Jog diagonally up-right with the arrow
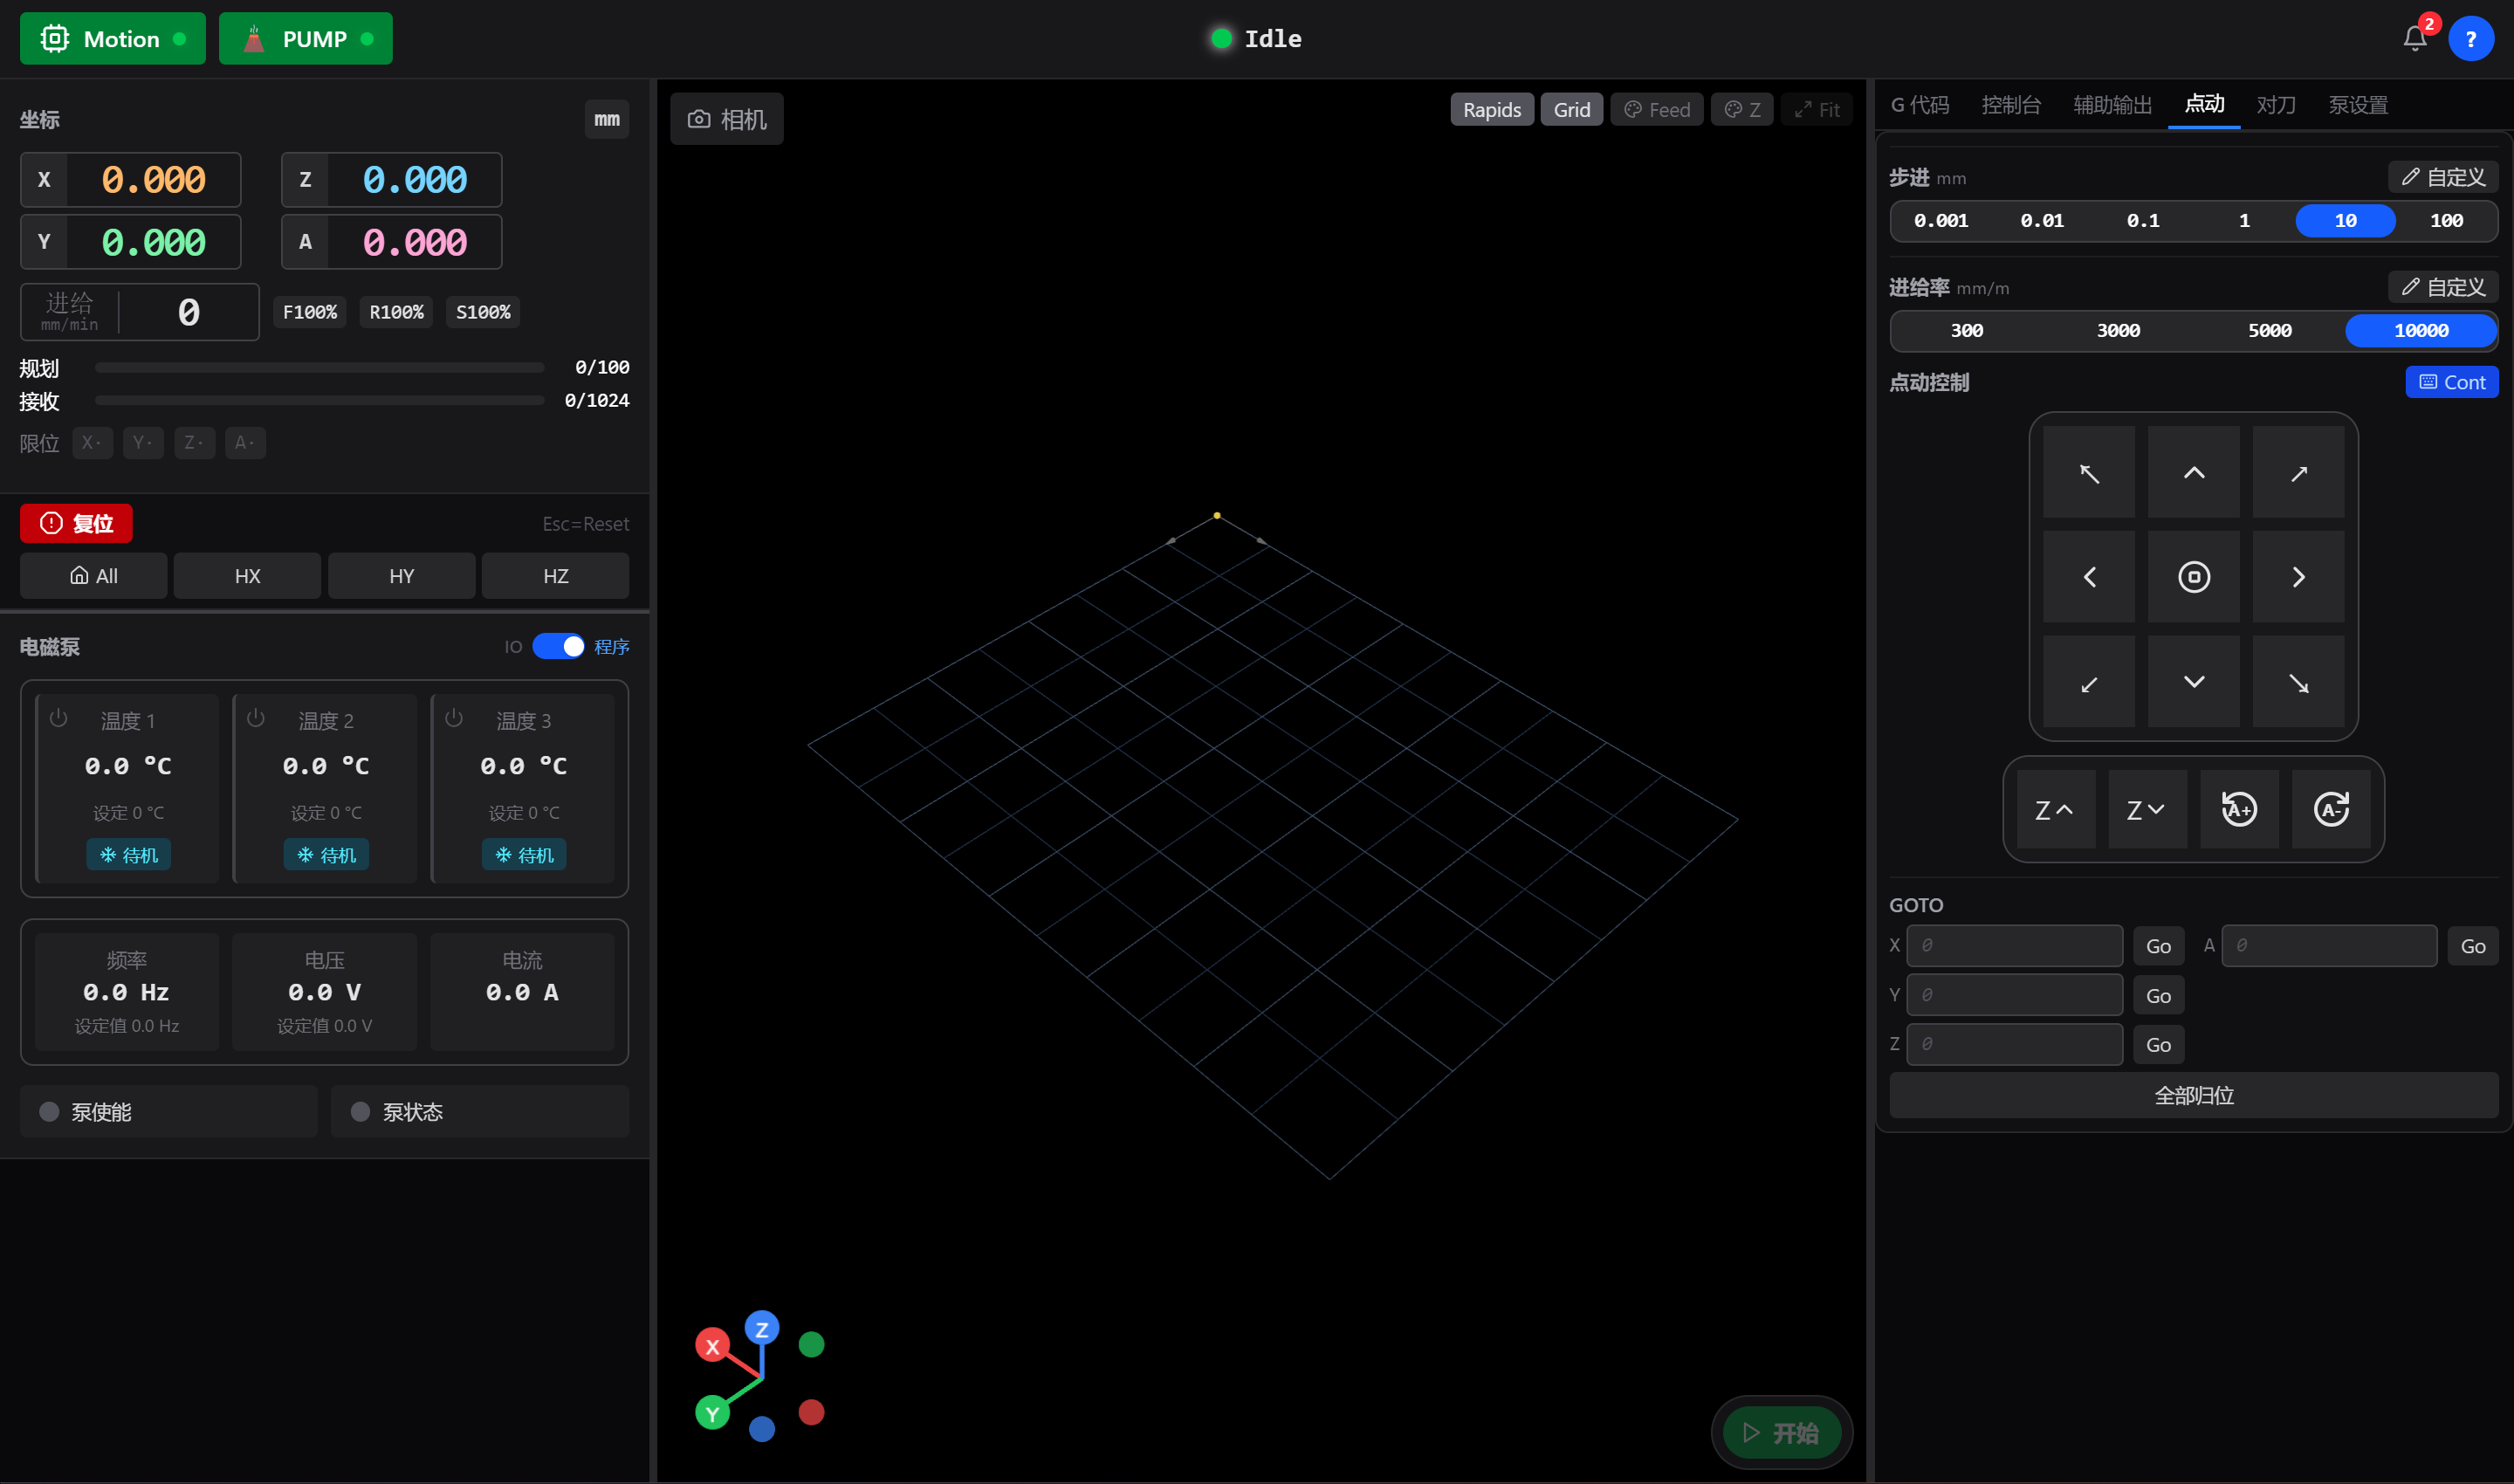This screenshot has width=2514, height=1484. pos(2299,472)
